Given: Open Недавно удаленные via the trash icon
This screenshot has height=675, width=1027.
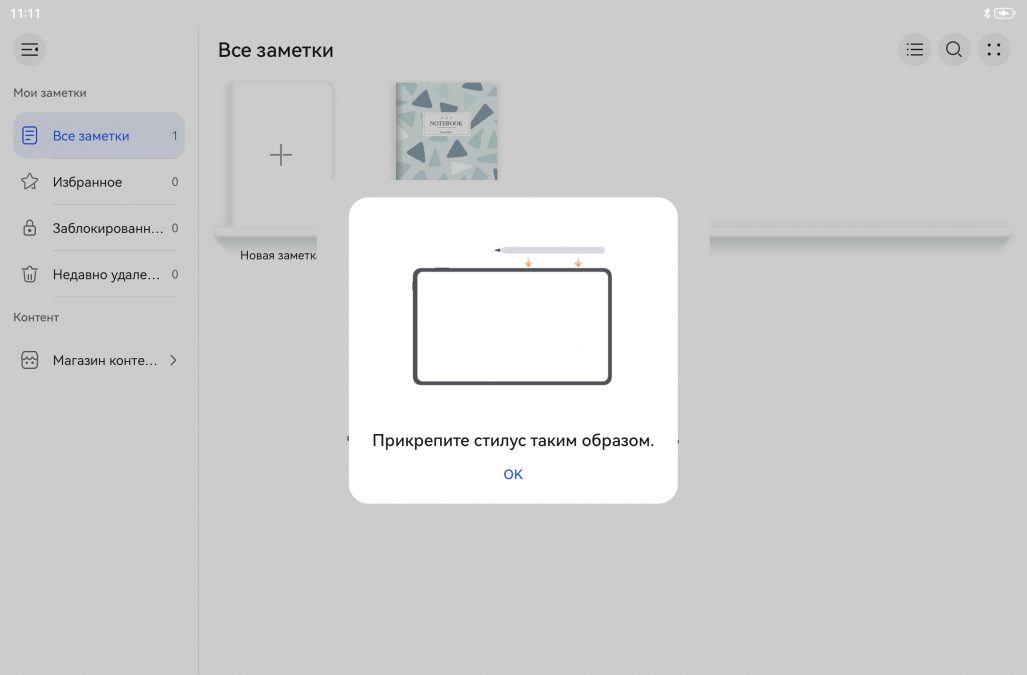Looking at the screenshot, I should click(30, 274).
